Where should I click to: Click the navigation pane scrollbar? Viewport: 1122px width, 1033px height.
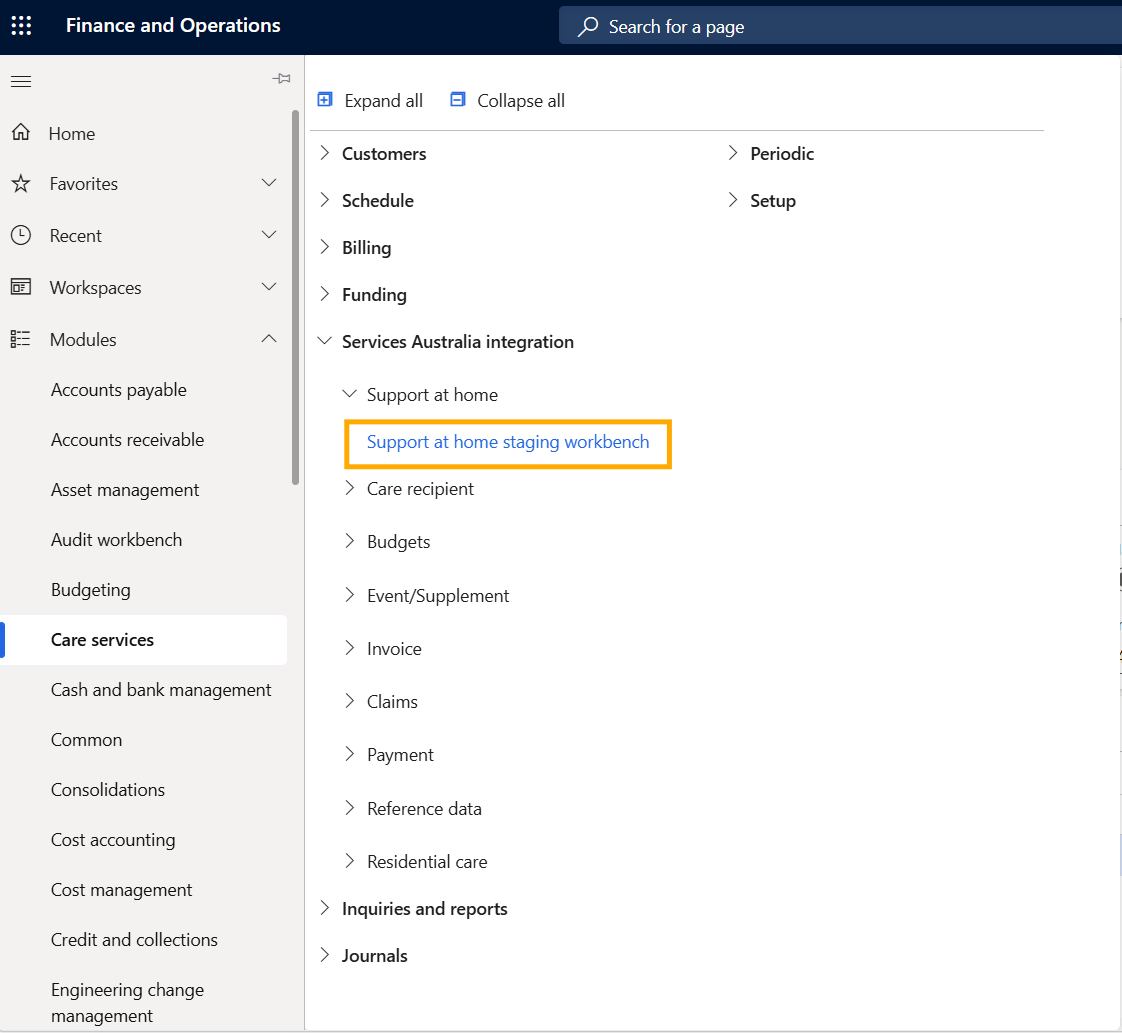tap(295, 298)
